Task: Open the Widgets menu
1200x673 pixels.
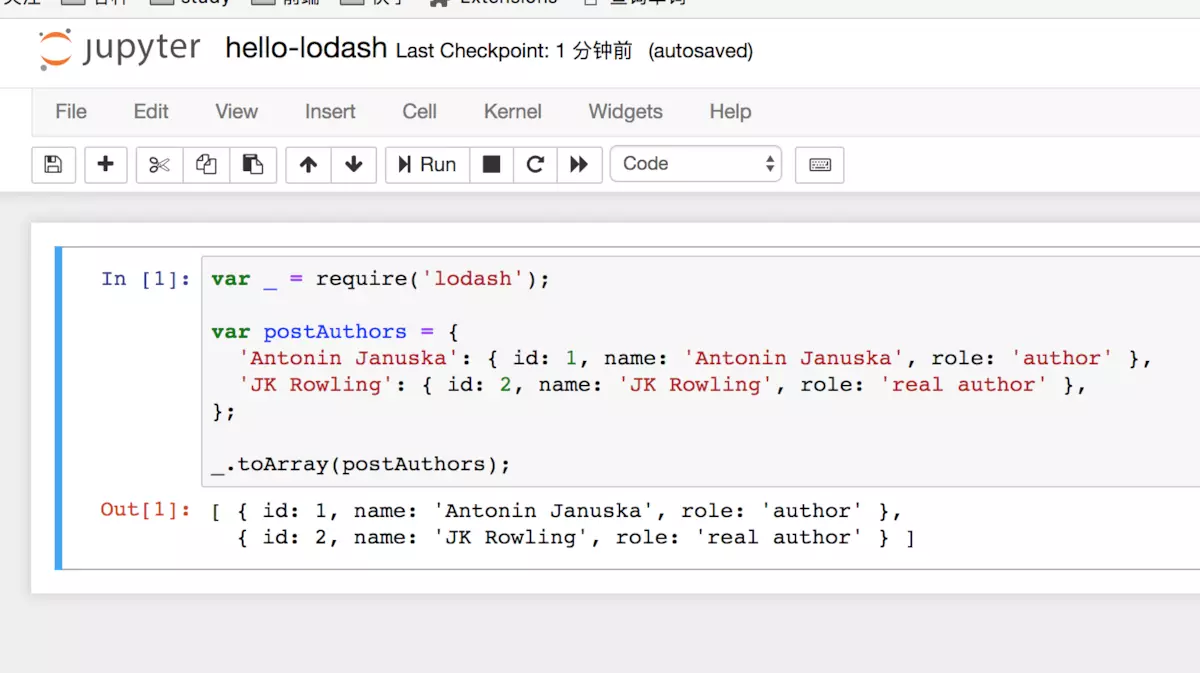Action: coord(625,111)
